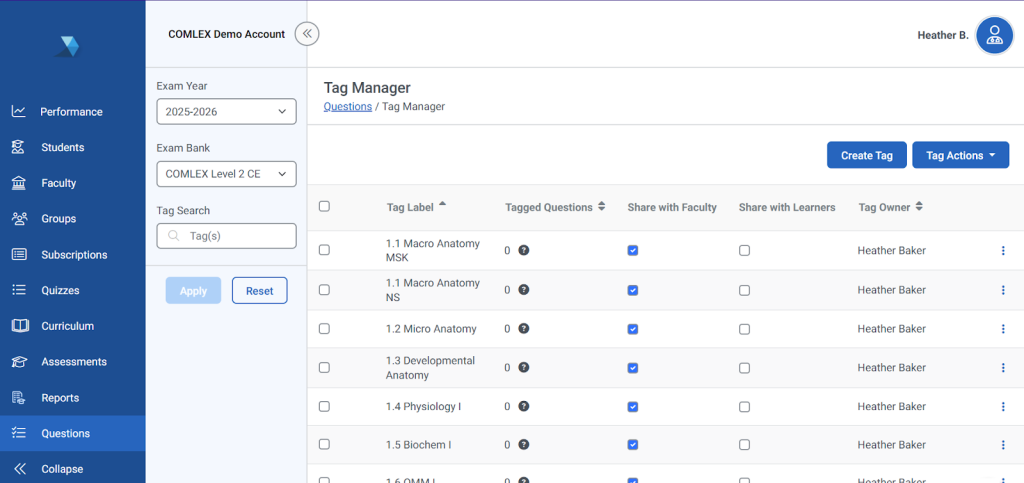Viewport: 1024px width, 483px height.
Task: Sort by Tag Owner column
Action: click(919, 207)
